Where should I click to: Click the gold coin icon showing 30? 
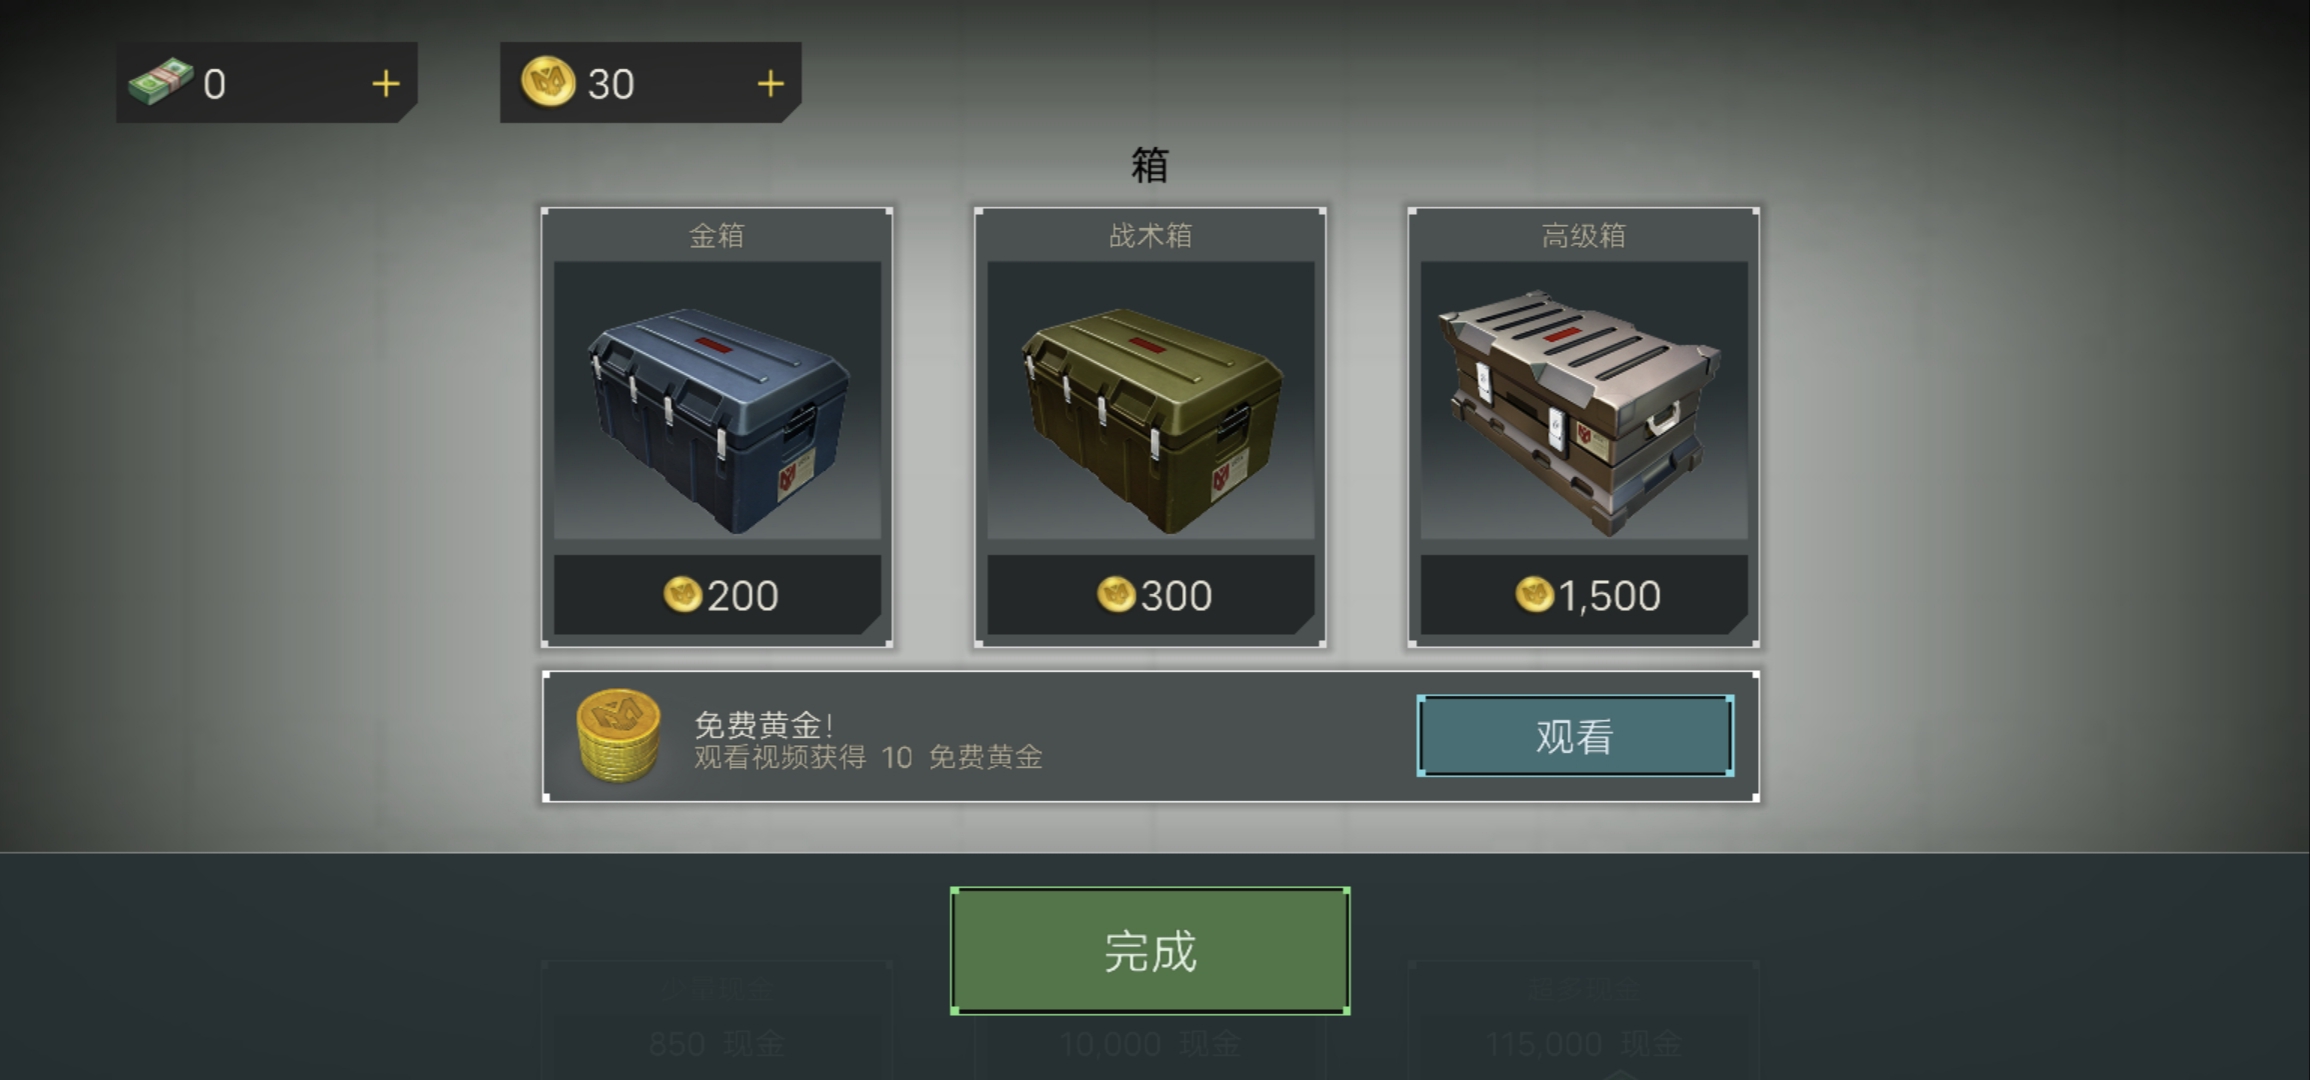548,82
